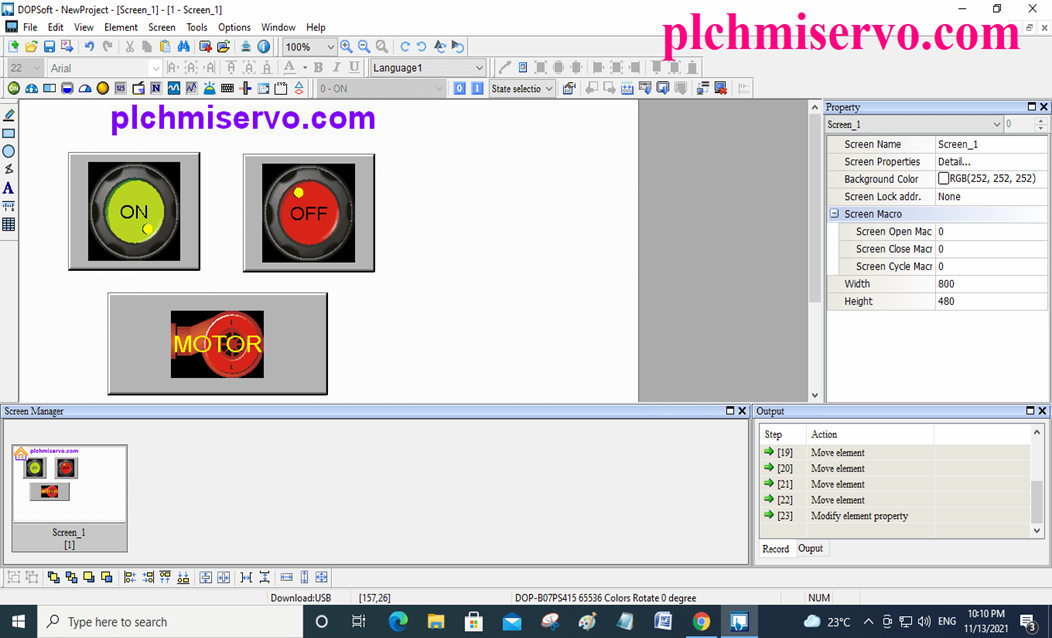Screen dimensions: 1052x638
Task: Click the Paste clipboard icon
Action: point(165,46)
